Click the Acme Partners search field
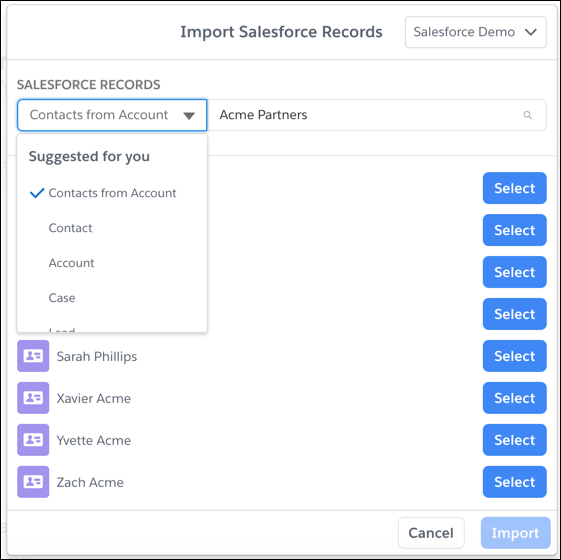The image size is (561, 560). point(377,115)
